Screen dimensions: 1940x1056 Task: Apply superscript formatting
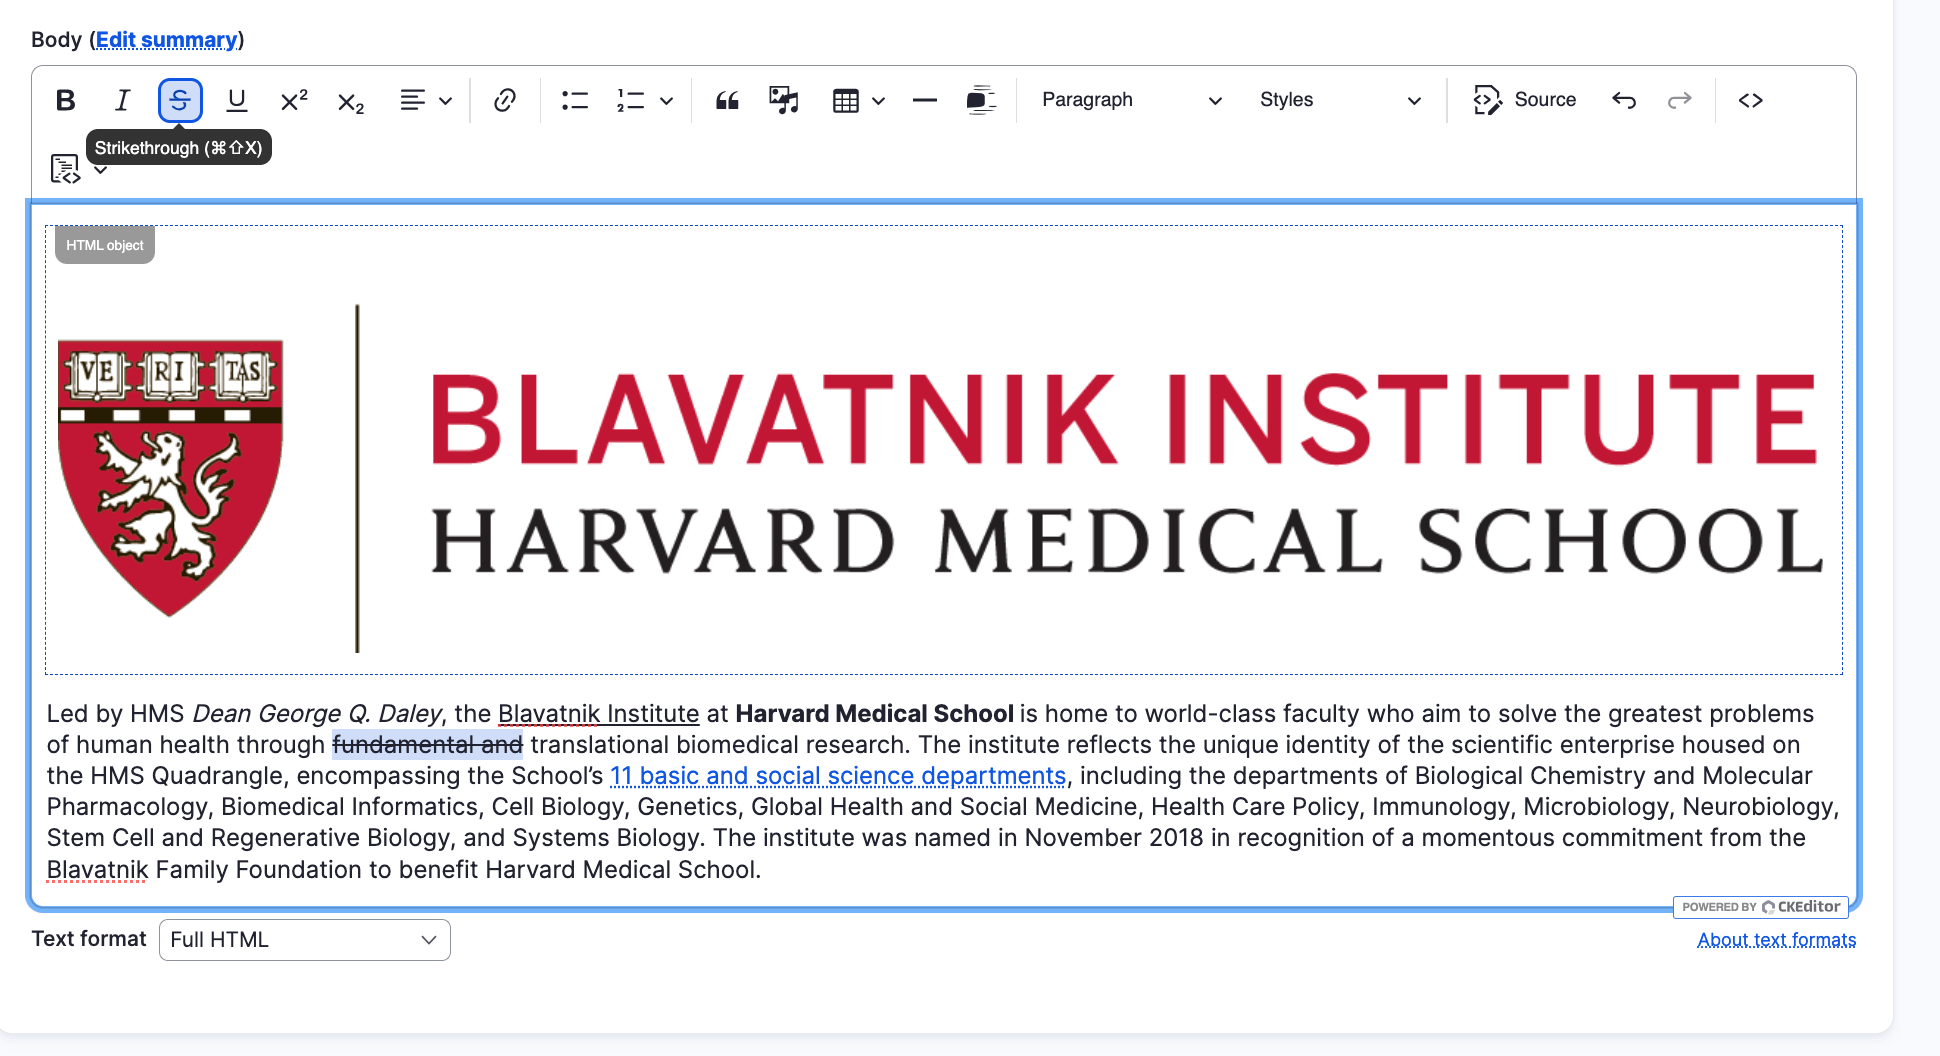[x=294, y=100]
